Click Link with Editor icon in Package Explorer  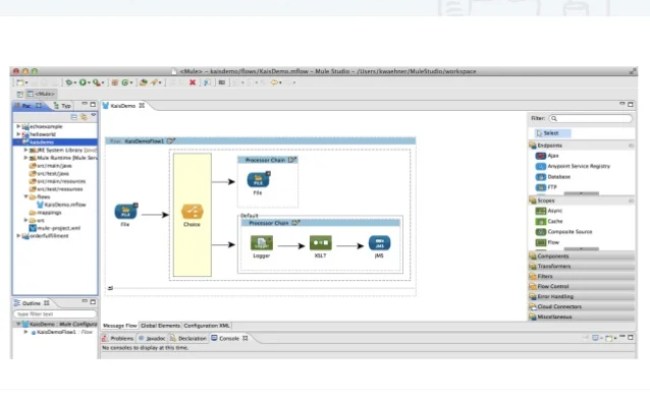click(x=84, y=117)
